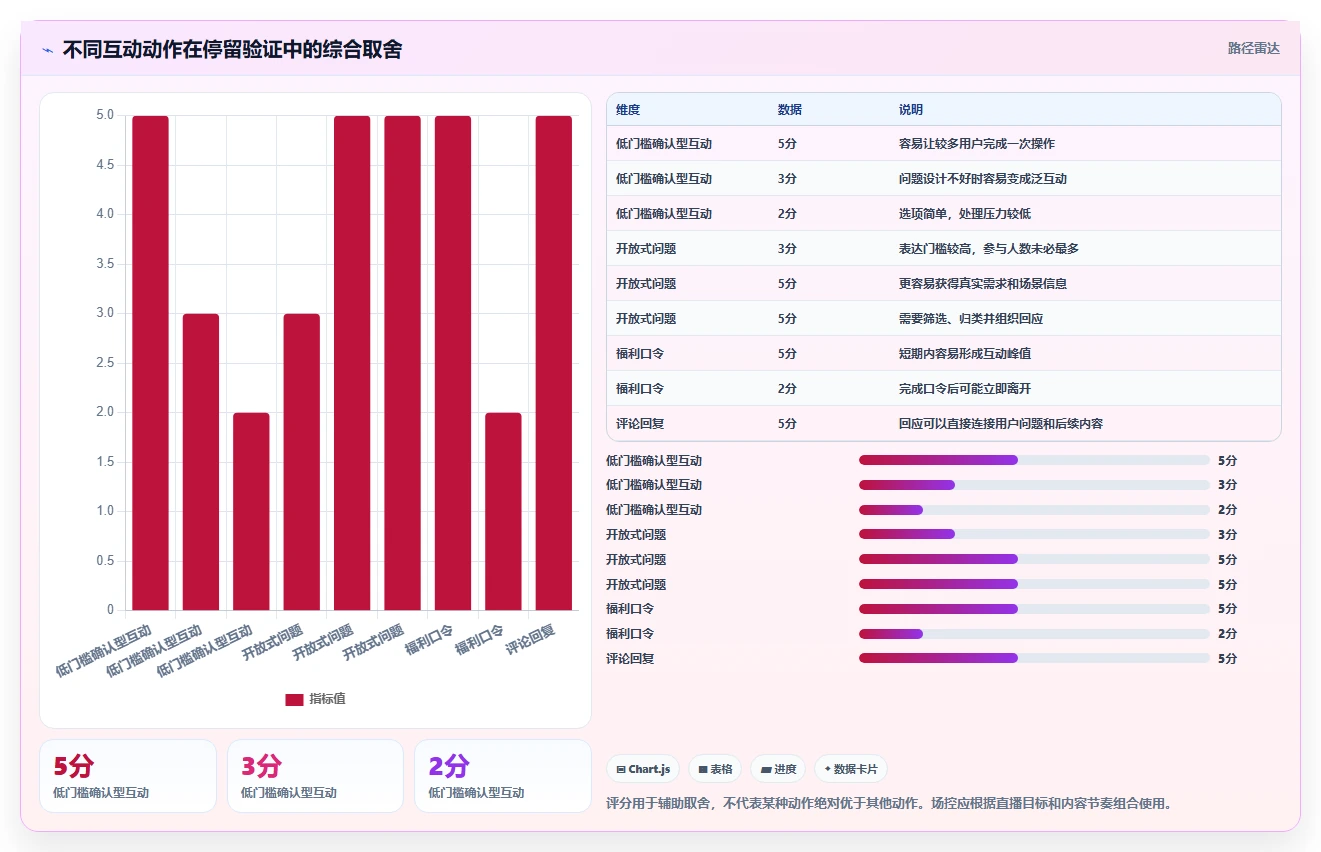Click the 福利口令 bar with value 2.0
The width and height of the screenshot is (1321, 852).
503,511
